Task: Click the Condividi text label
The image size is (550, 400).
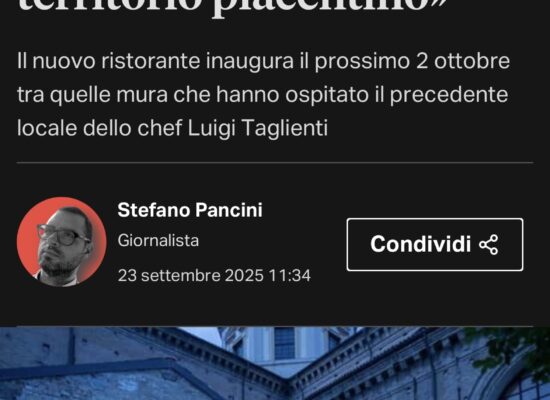Action: [421, 244]
